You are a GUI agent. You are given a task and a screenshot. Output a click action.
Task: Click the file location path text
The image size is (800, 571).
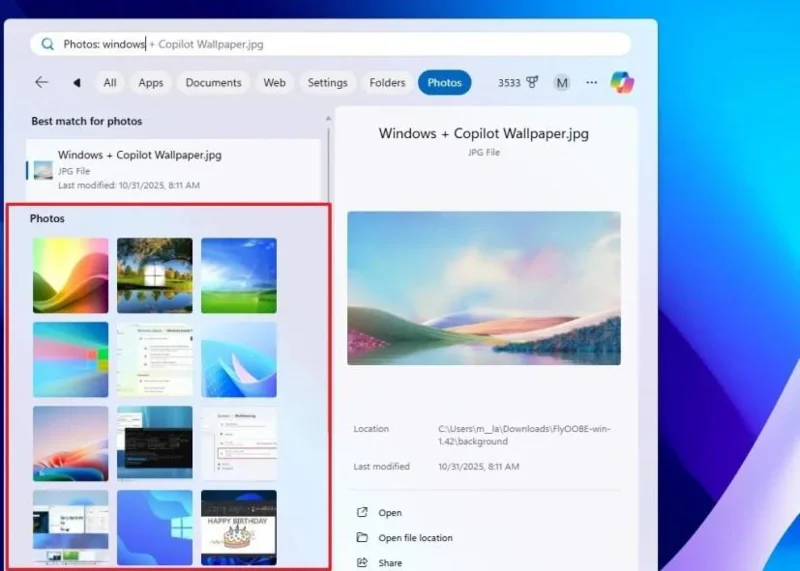click(x=524, y=435)
